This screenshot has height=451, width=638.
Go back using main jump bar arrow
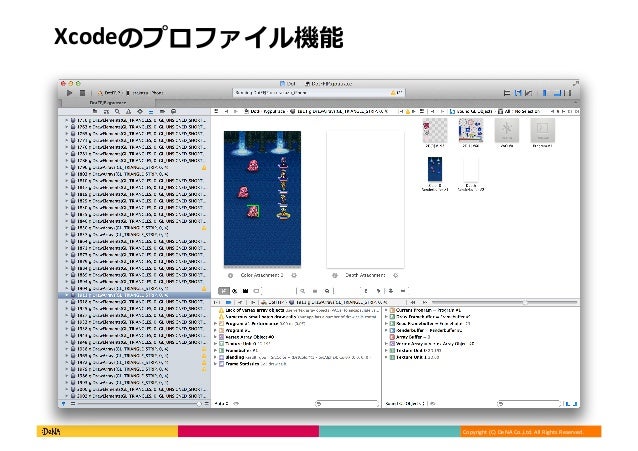[227, 111]
